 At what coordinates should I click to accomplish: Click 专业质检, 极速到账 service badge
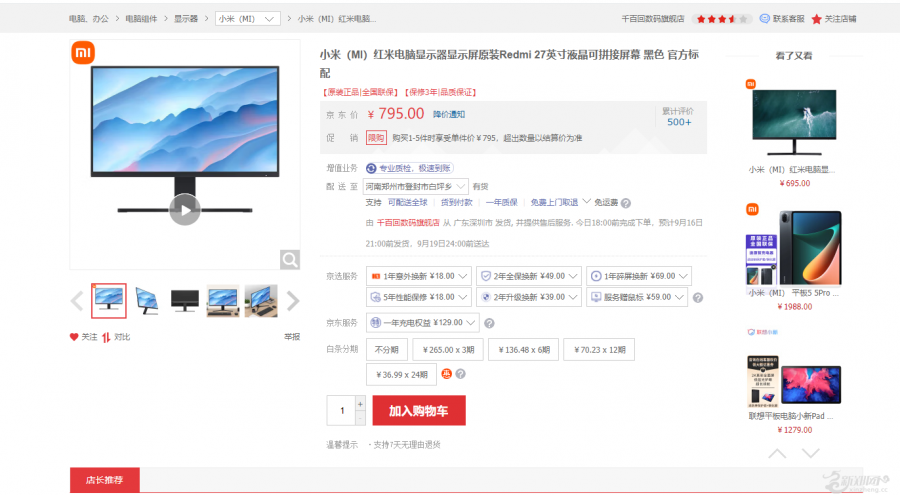[x=410, y=168]
